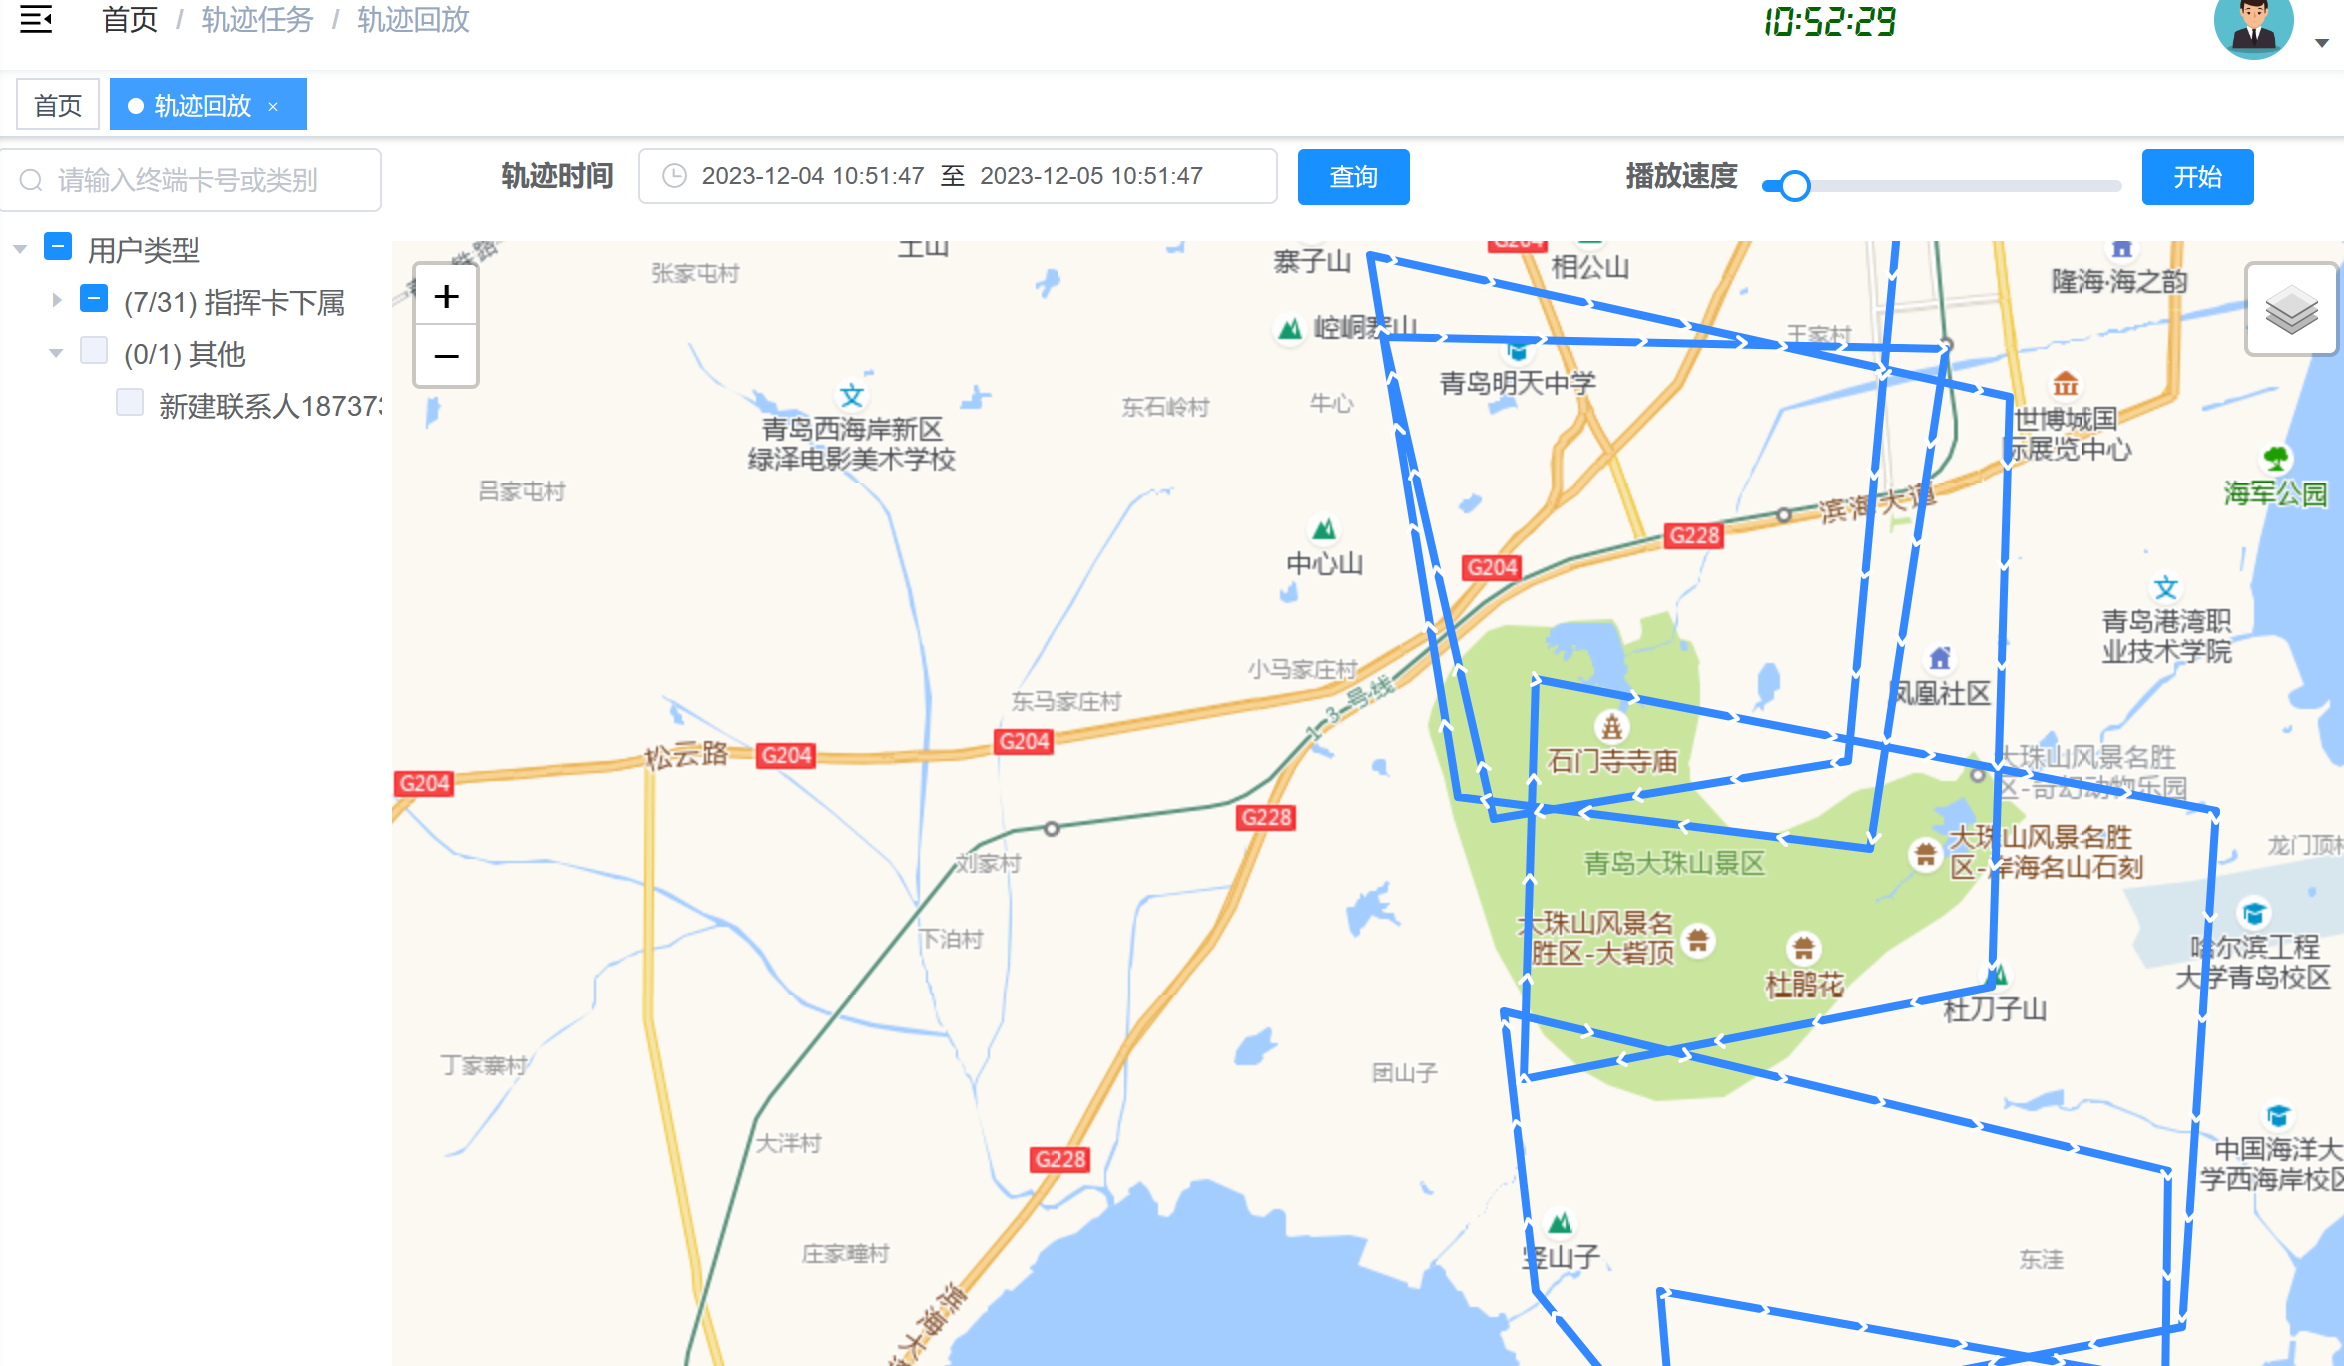Click 大珠山风景名胜区-大砦顶 scenic icon

1698,940
